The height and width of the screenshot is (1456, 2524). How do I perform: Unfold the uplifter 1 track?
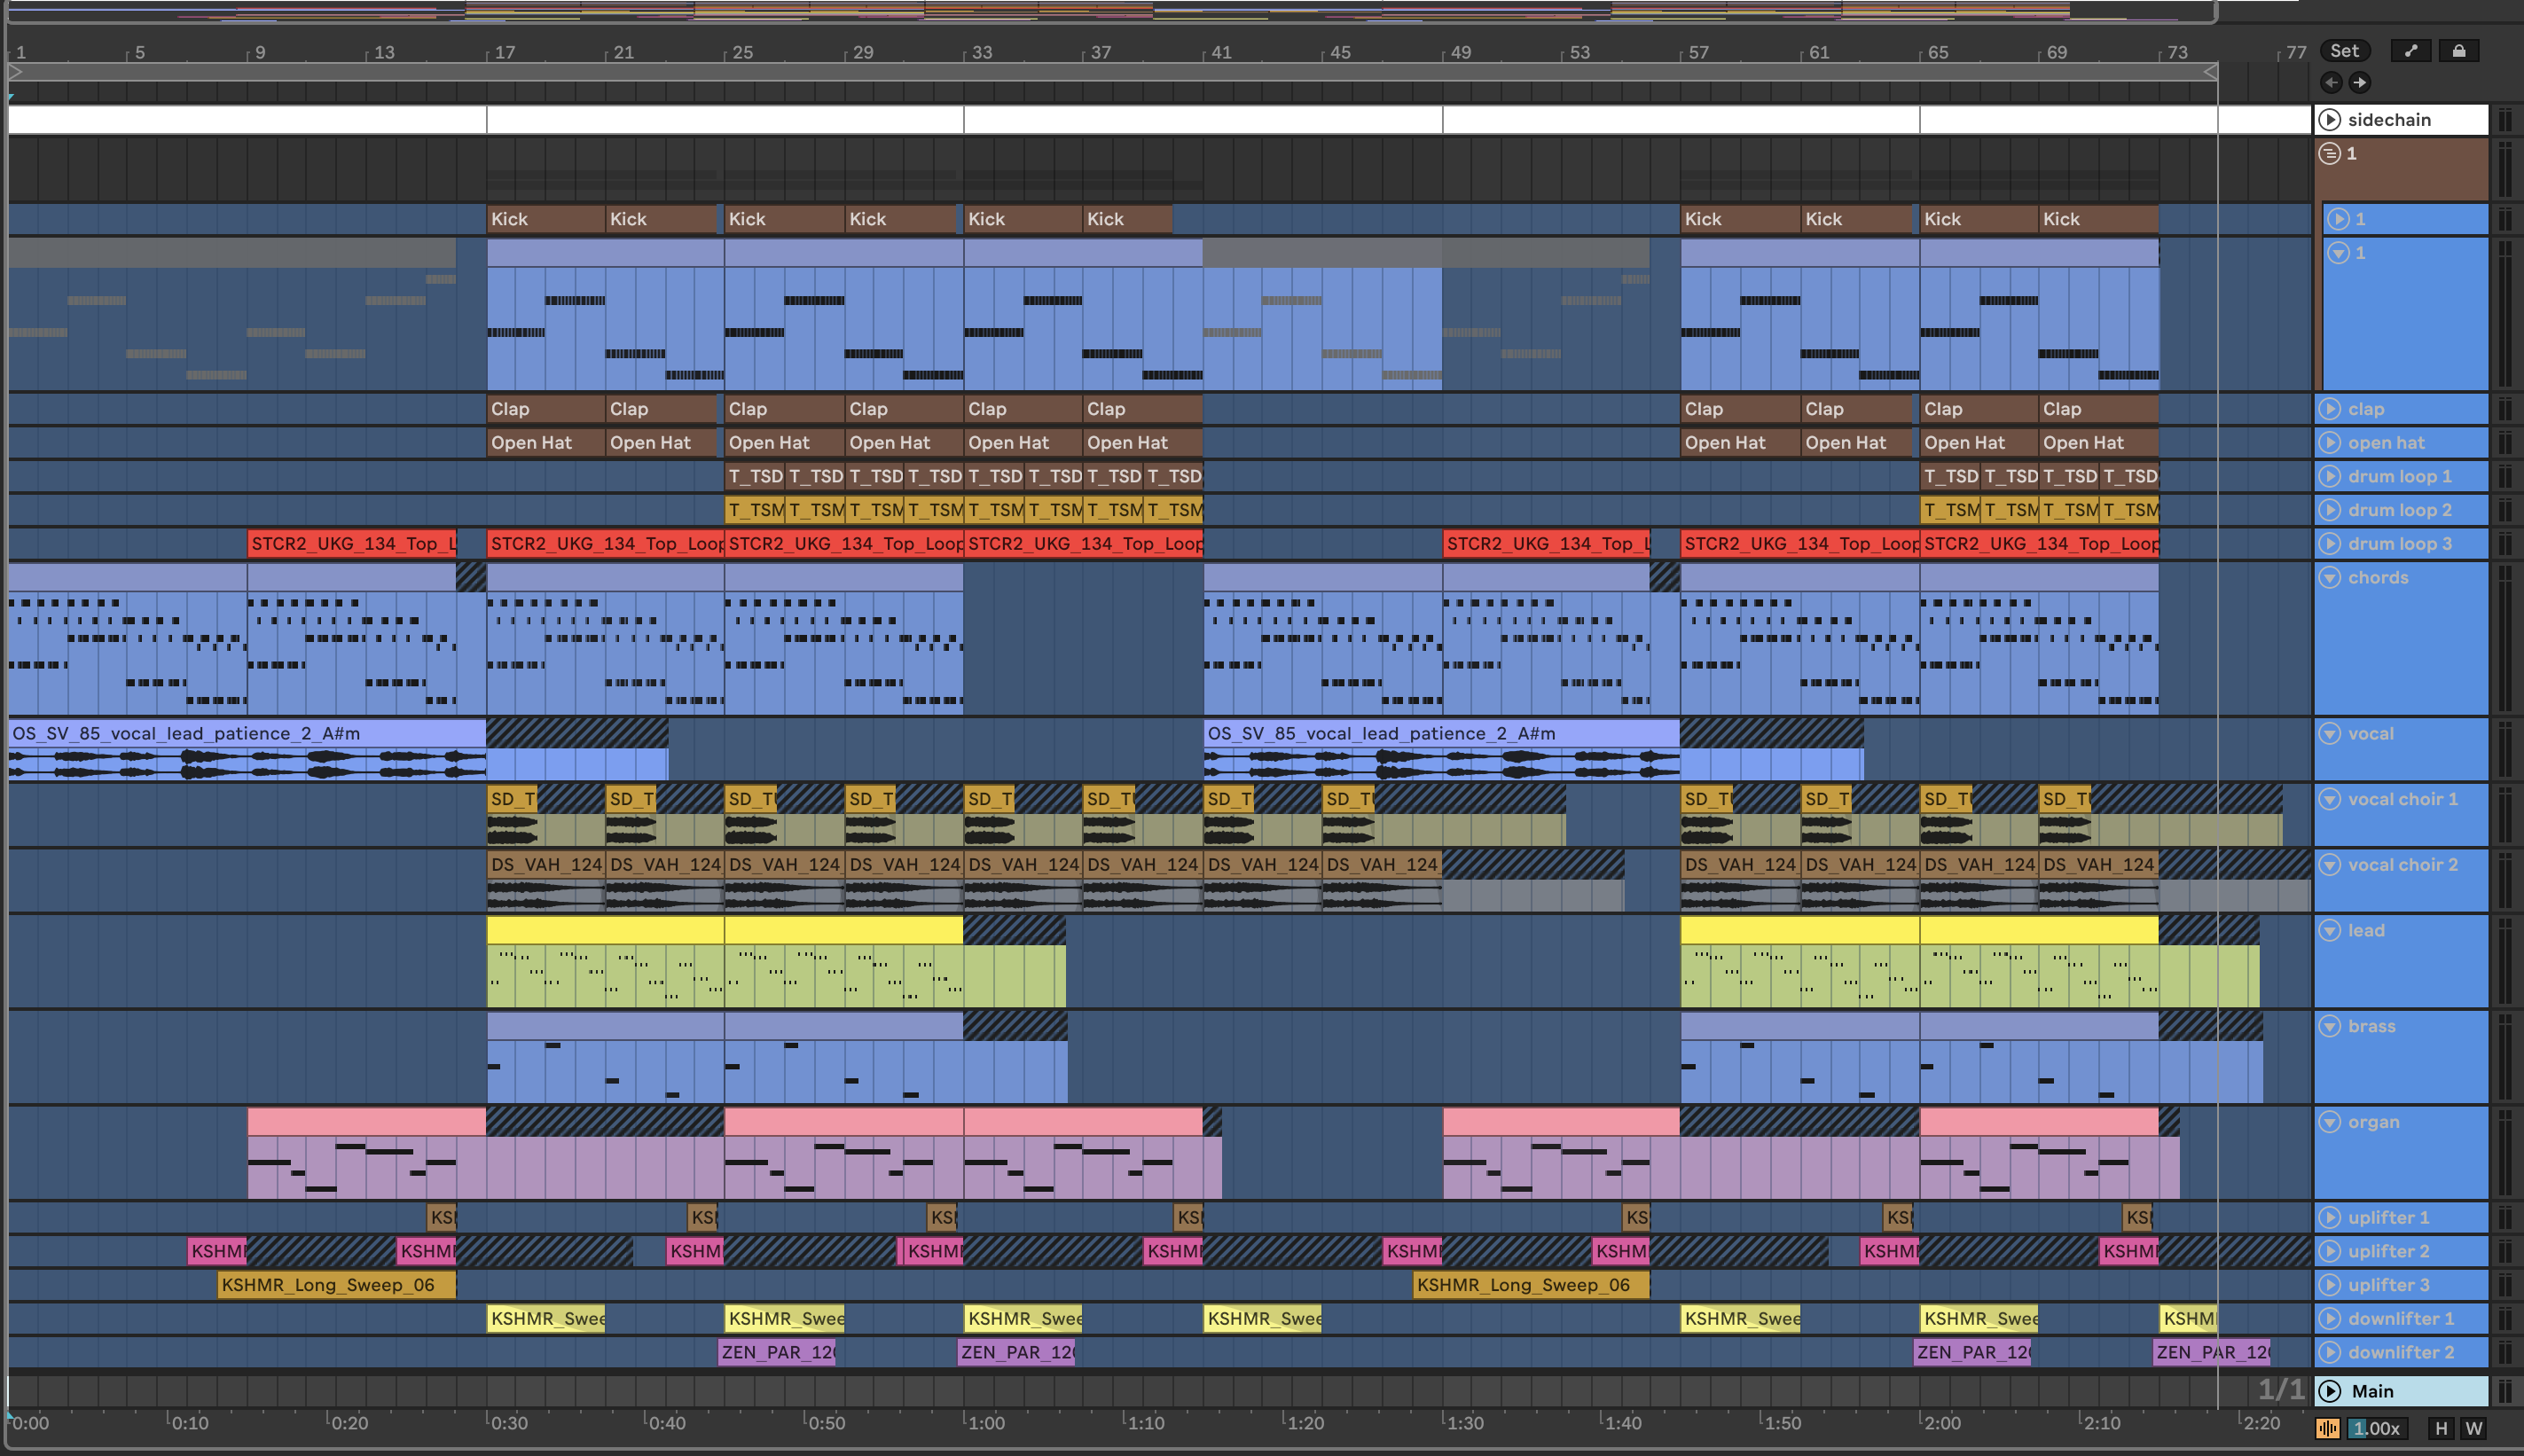point(2330,1218)
